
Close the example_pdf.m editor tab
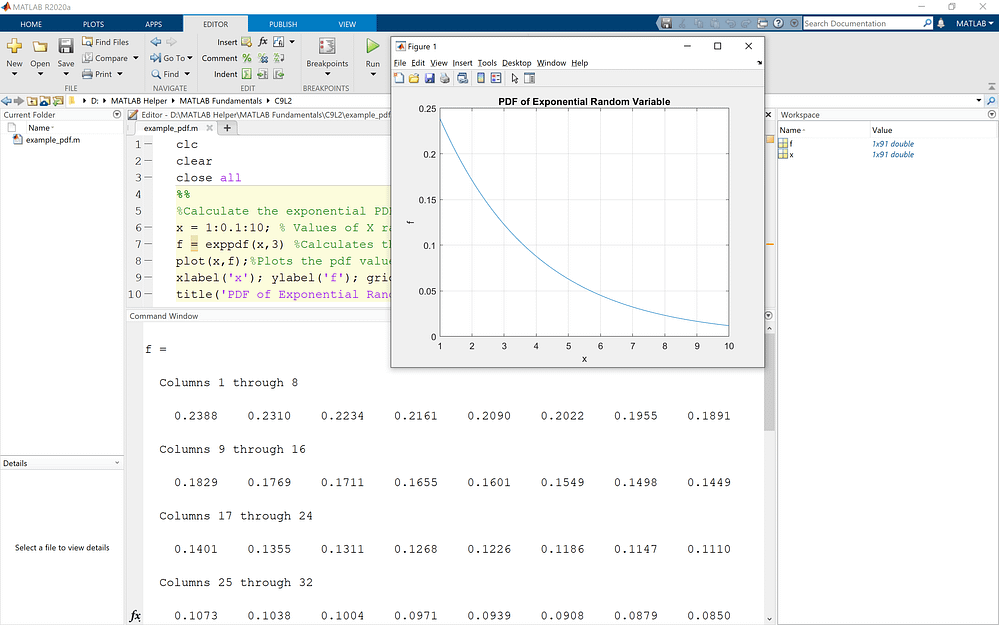point(210,128)
